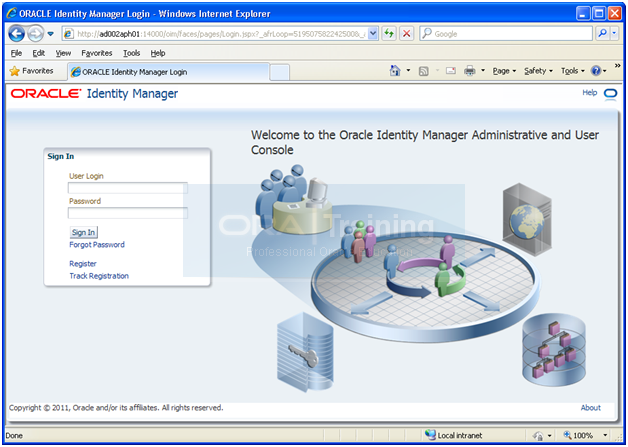Maximize the Internet Explorer window
Image resolution: width=628 pixels, height=447 pixels.
599,14
